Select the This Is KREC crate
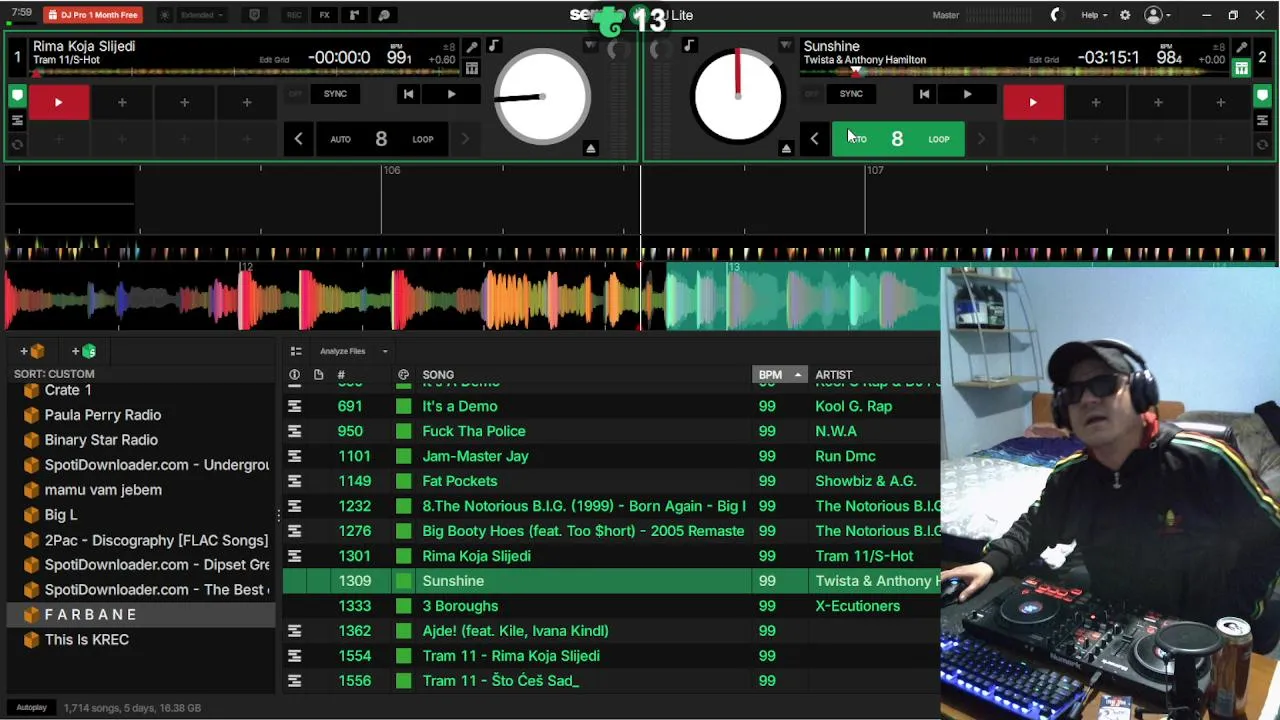This screenshot has width=1280, height=720. tap(87, 640)
